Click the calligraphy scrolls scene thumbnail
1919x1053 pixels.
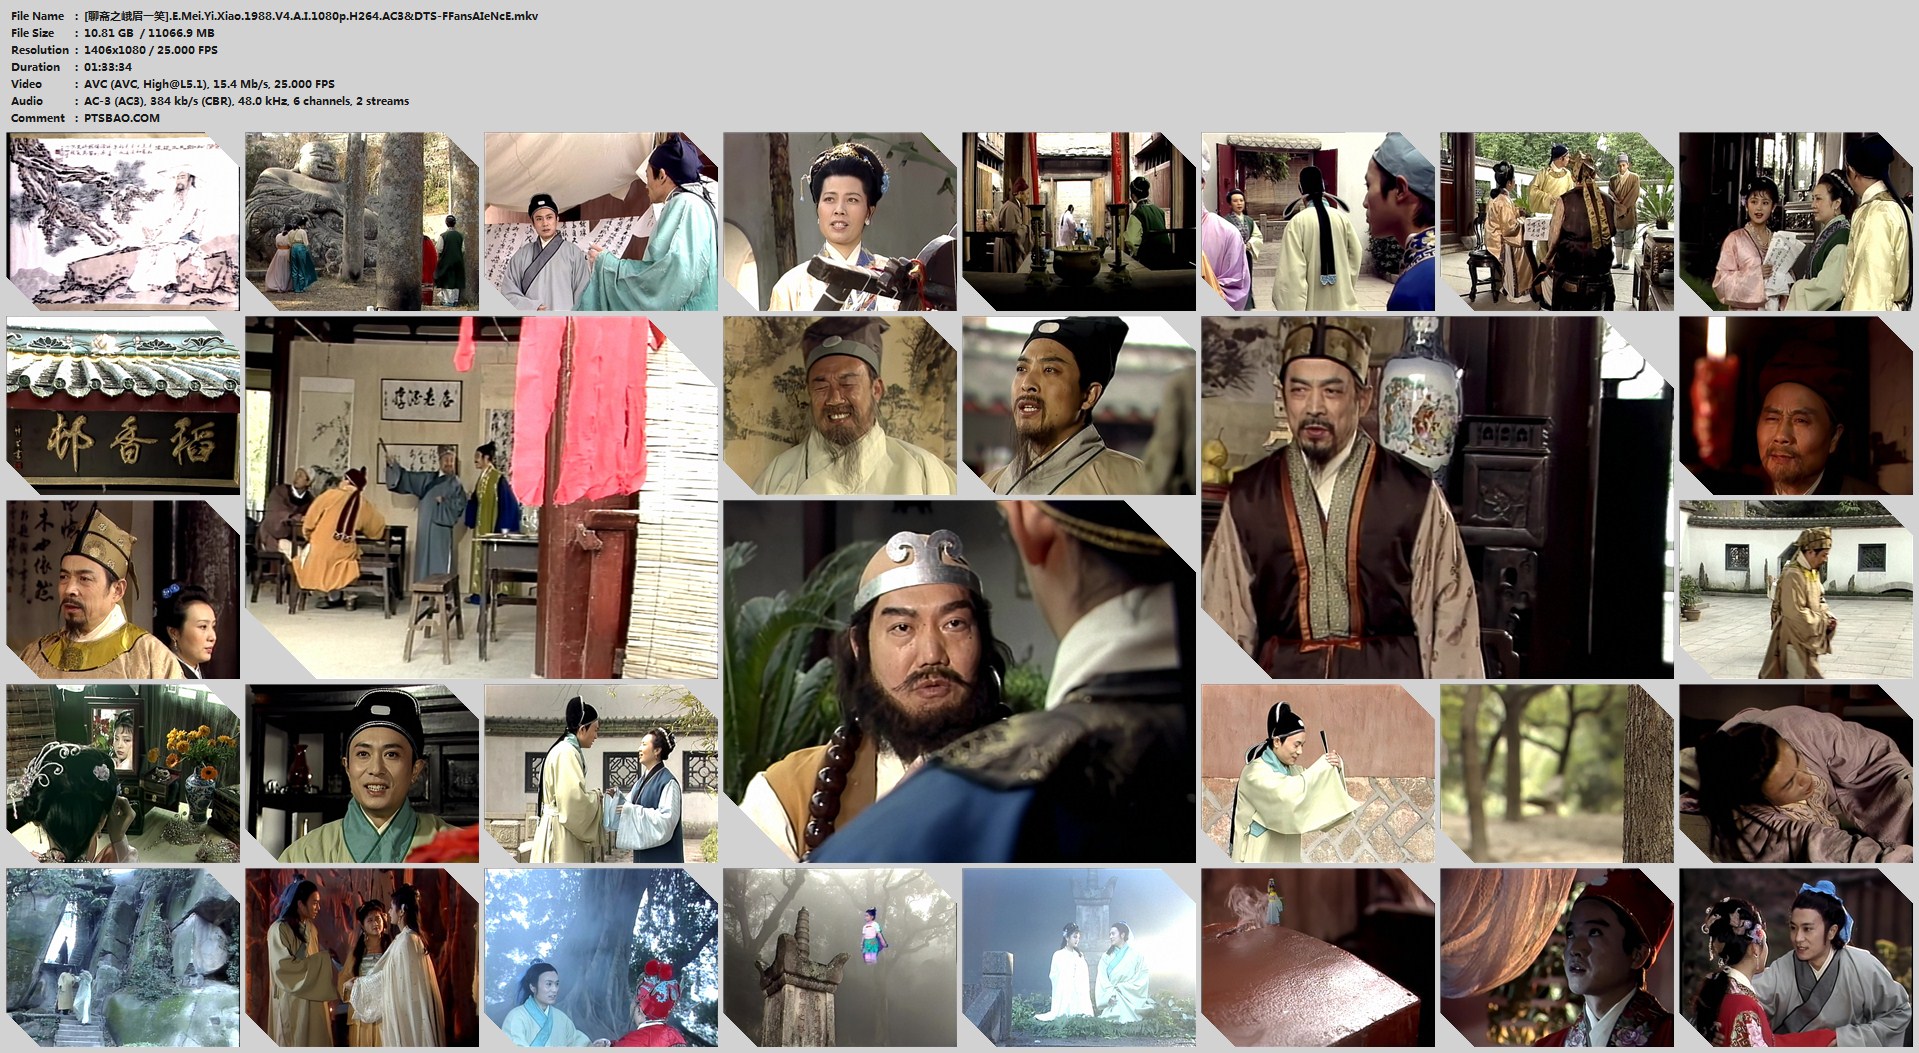pos(600,221)
